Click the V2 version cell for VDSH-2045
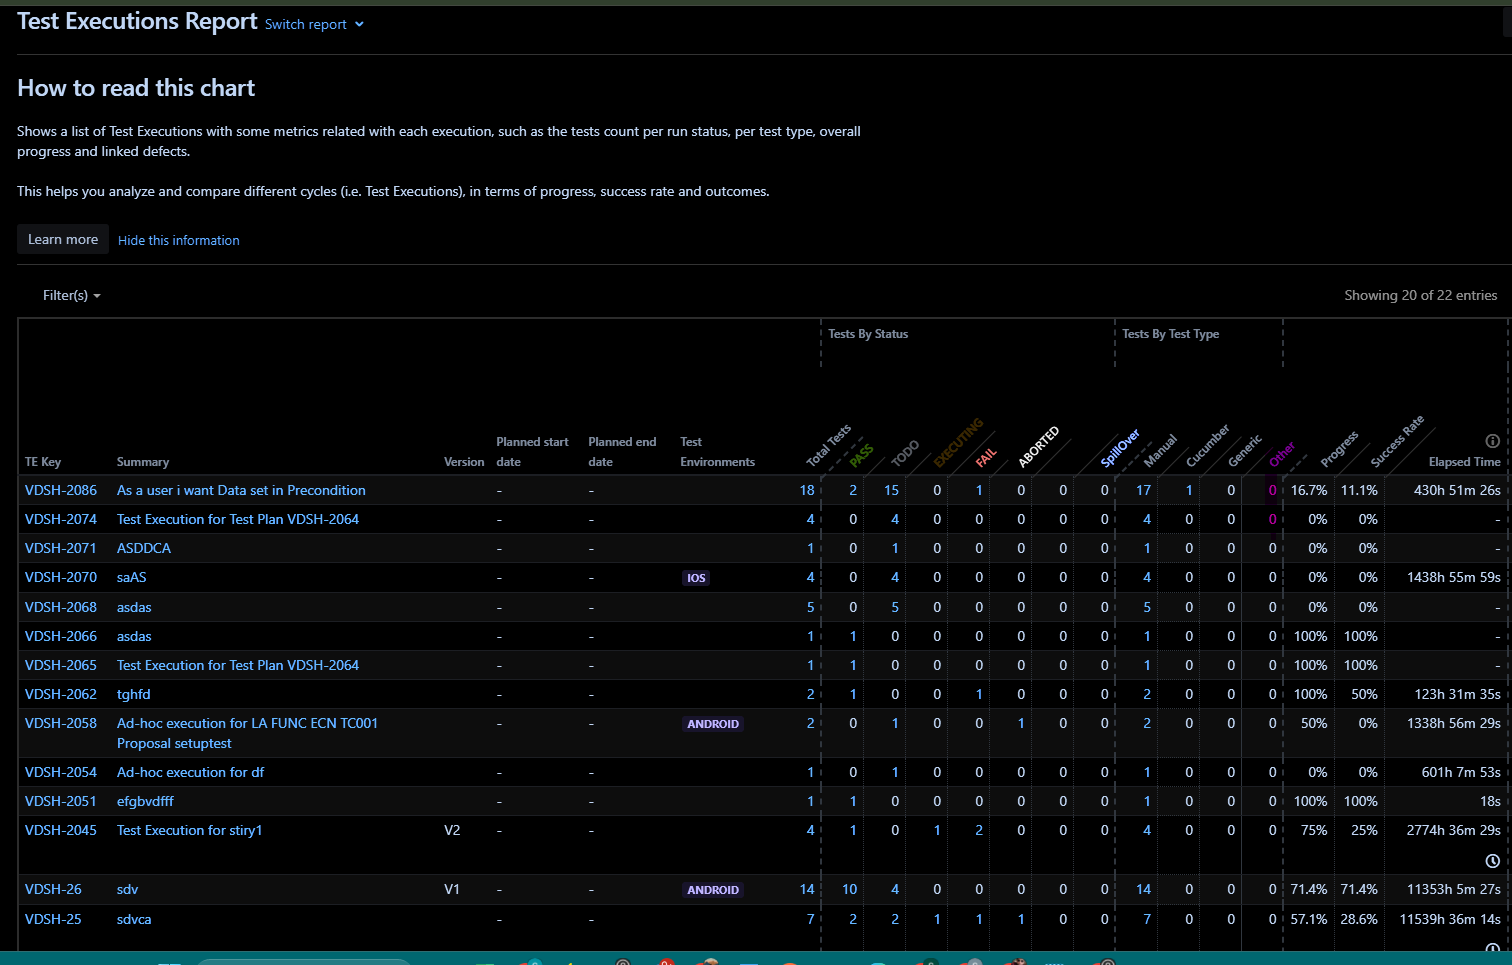The image size is (1512, 965). click(x=452, y=830)
